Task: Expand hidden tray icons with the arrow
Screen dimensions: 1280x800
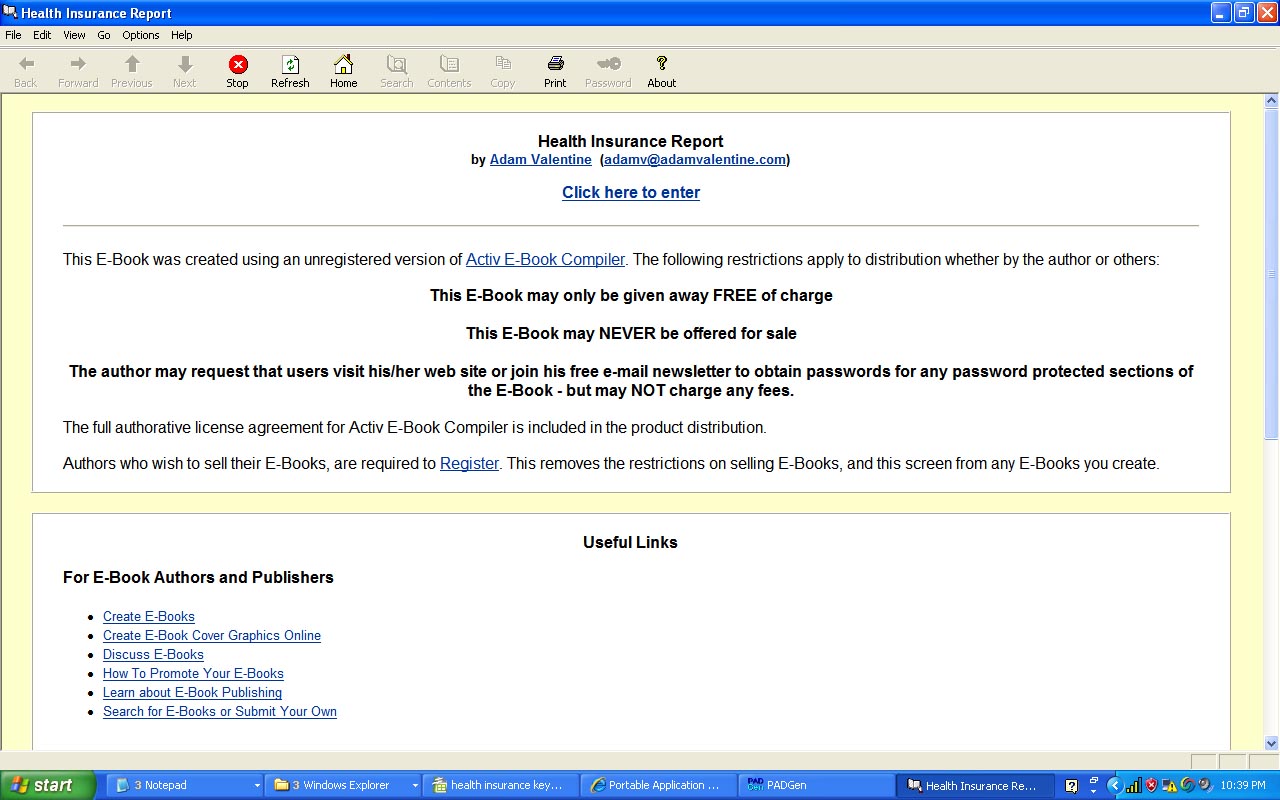Action: [1114, 786]
